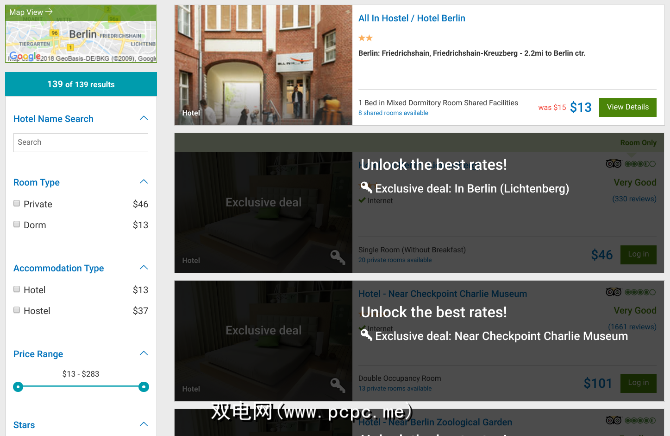Tick the Hotel accommodation type checkbox
This screenshot has height=436, width=670.
(17, 289)
